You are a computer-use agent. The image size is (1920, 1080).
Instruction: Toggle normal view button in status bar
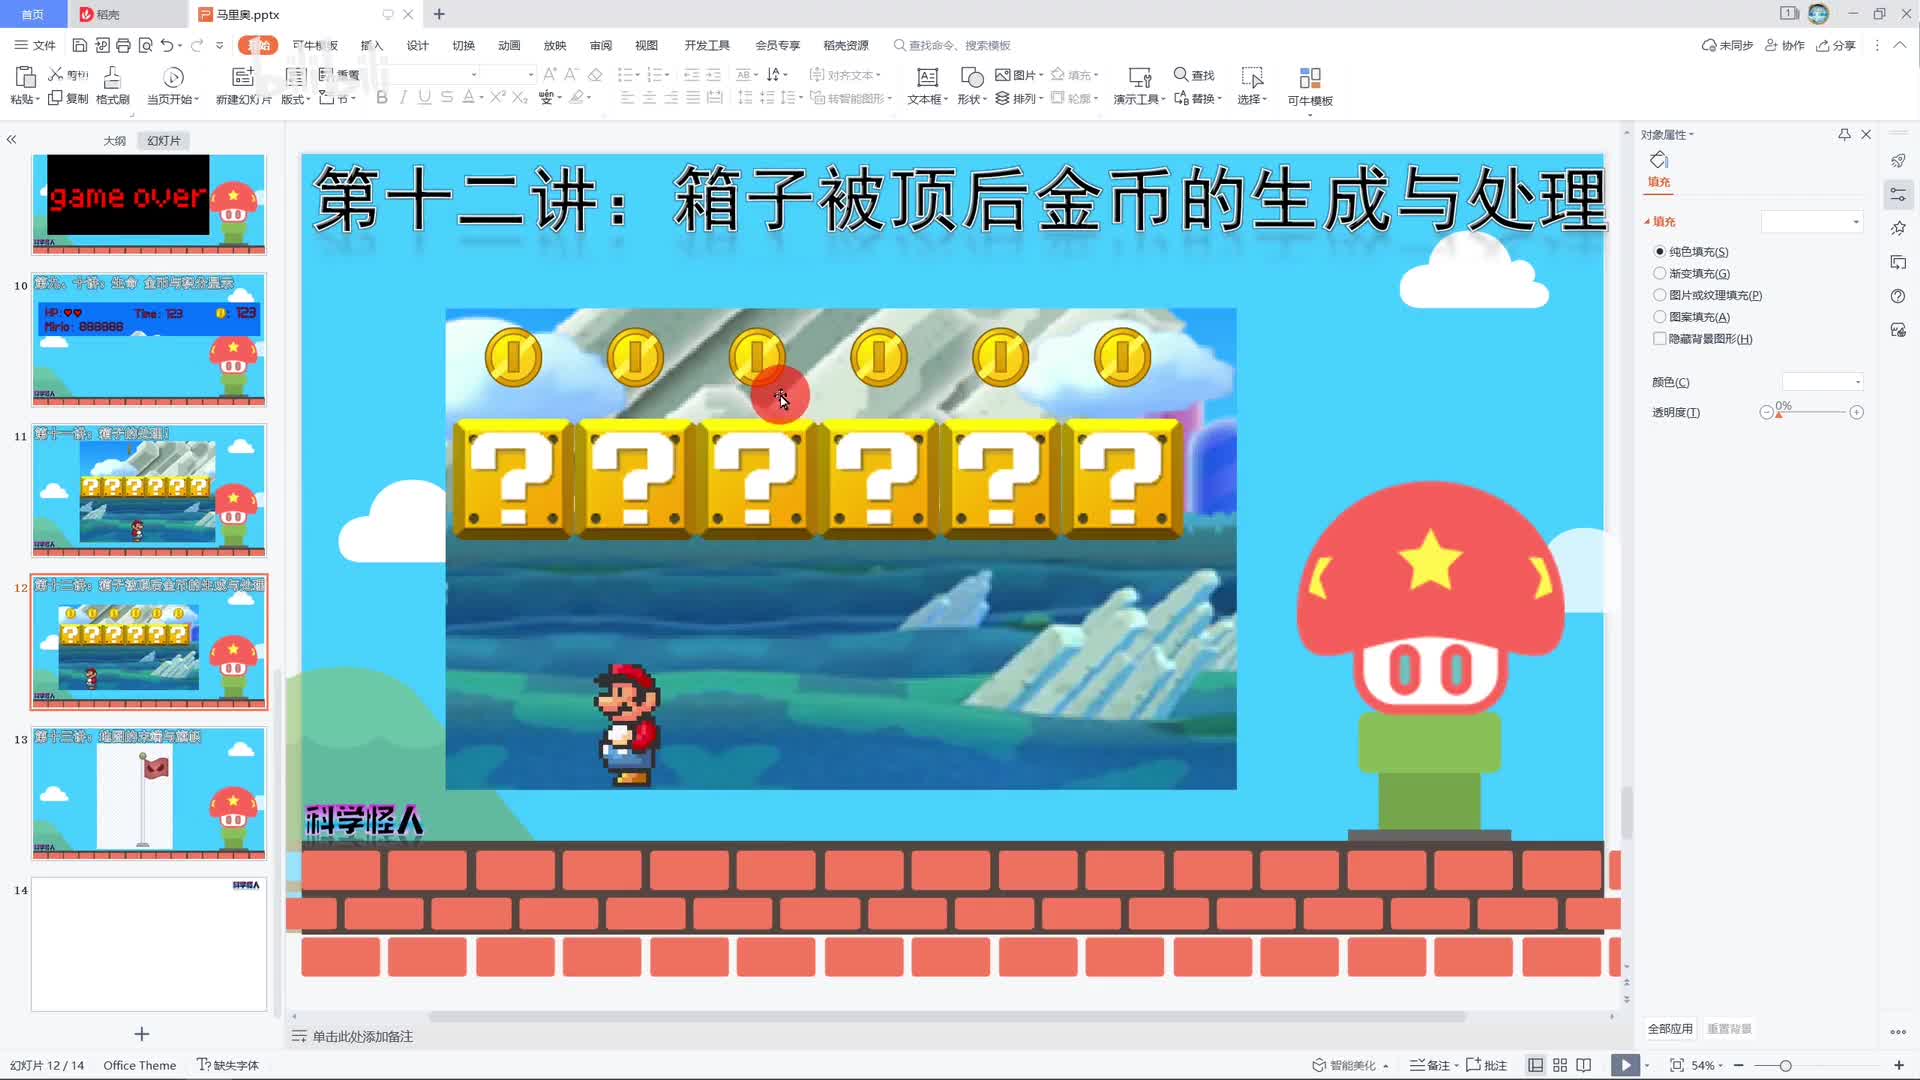click(x=1536, y=1065)
